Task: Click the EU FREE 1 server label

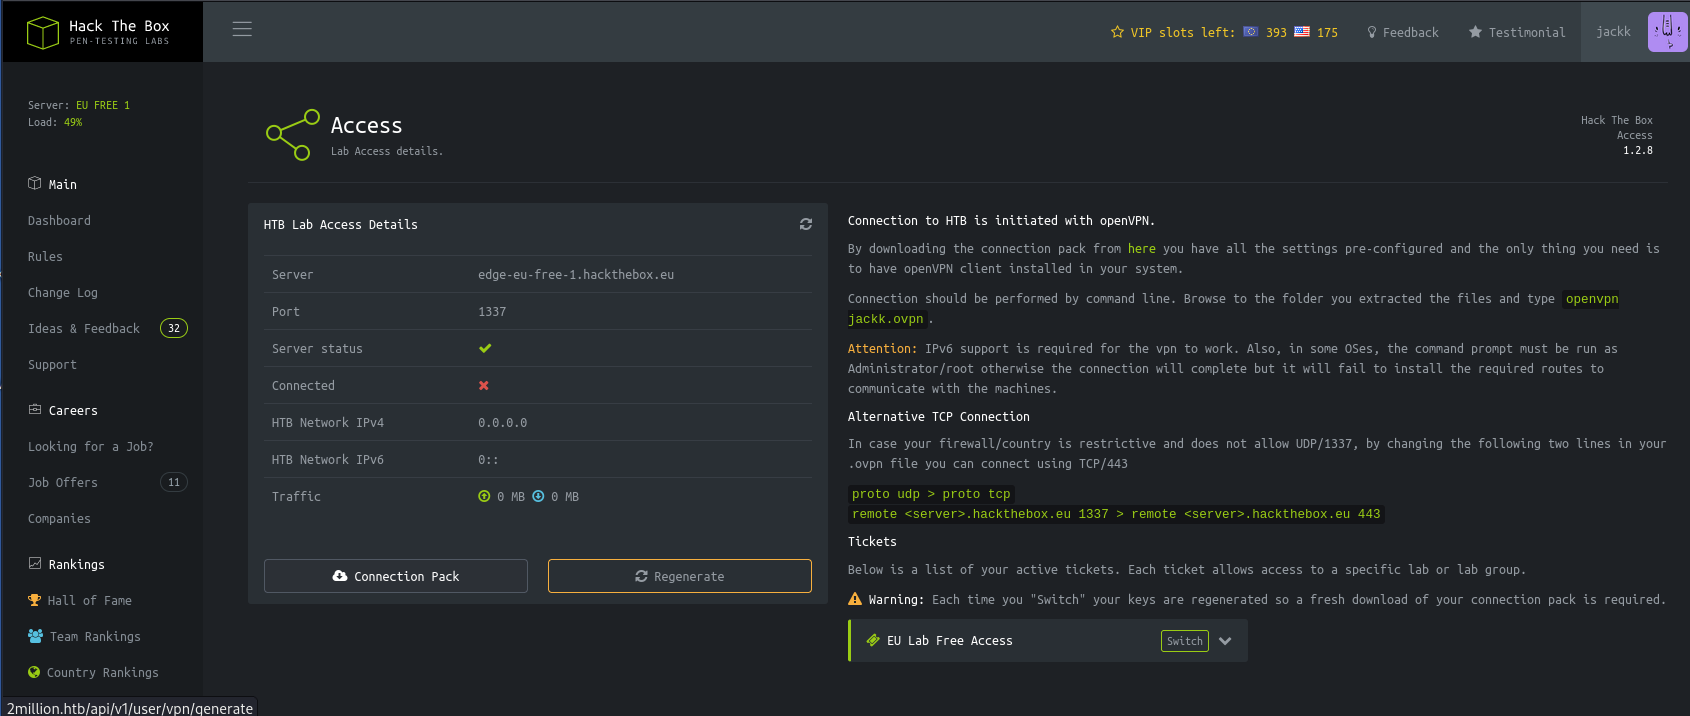Action: 103,105
